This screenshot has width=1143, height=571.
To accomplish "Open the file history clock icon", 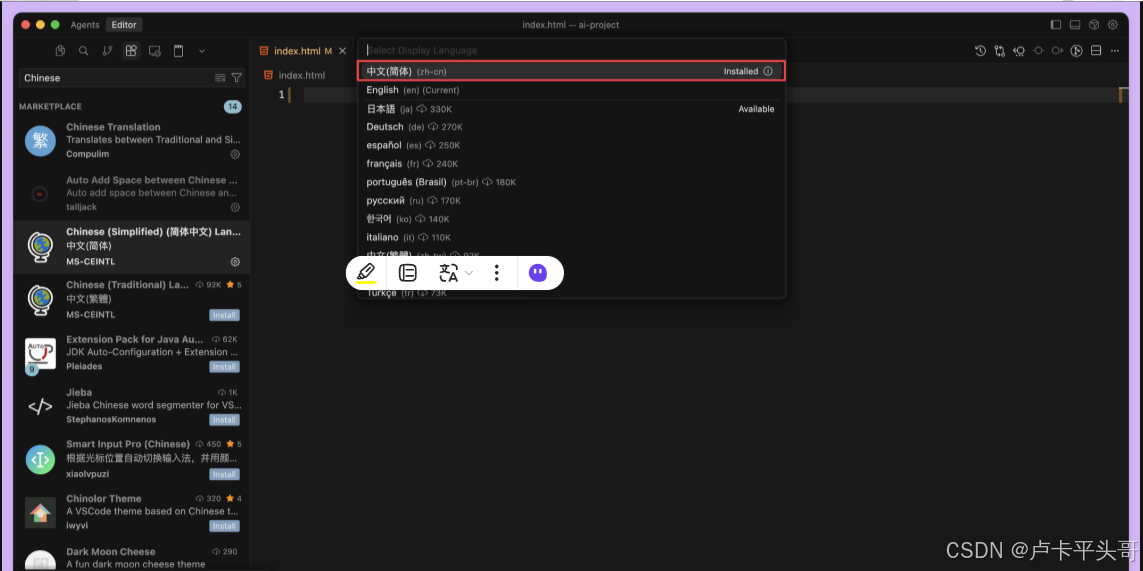I will 980,51.
